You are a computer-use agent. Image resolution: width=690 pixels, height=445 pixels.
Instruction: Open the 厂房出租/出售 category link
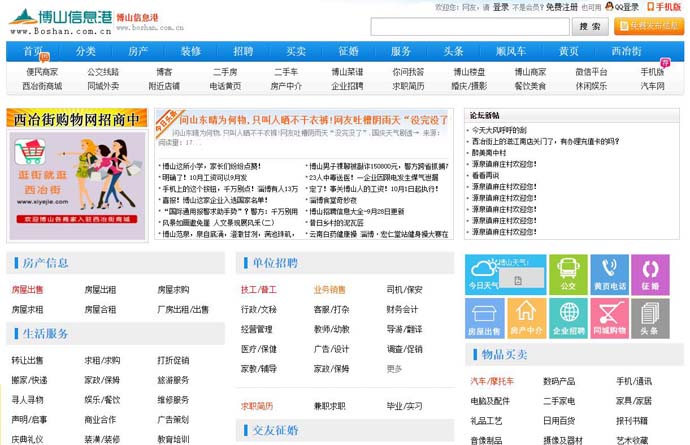(183, 309)
